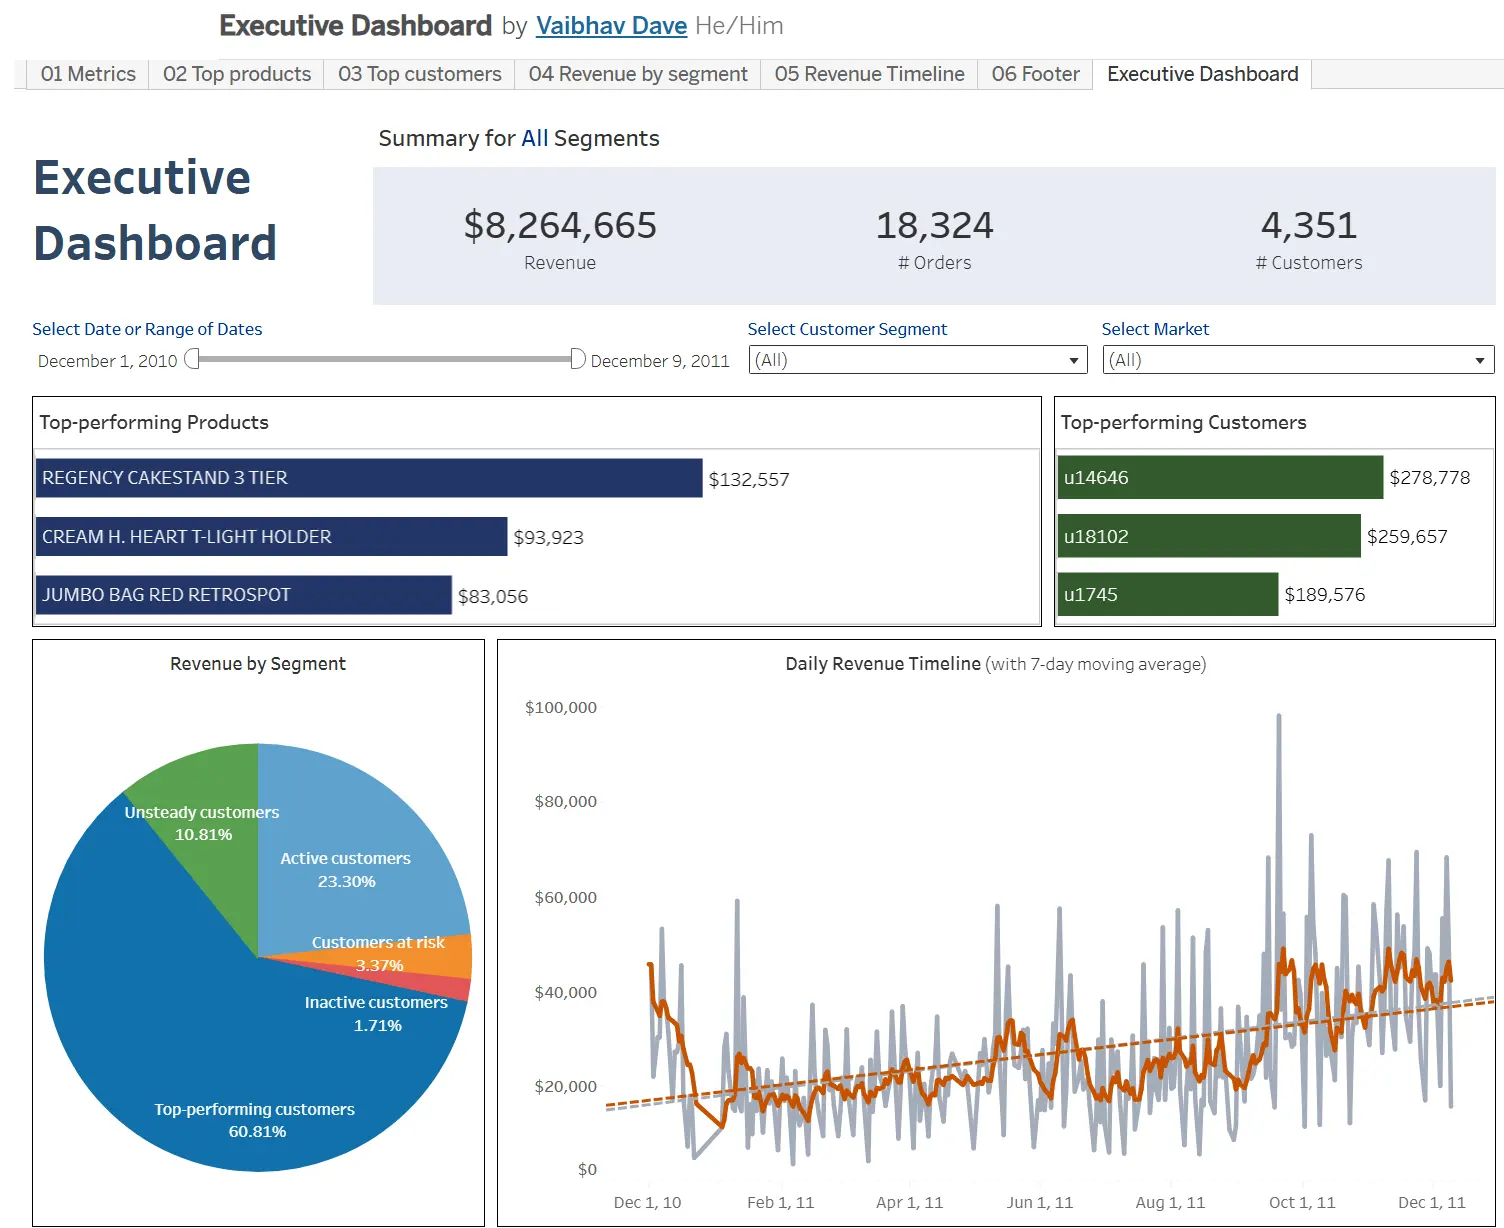Click the Select Market dropdown arrow

pos(1480,360)
